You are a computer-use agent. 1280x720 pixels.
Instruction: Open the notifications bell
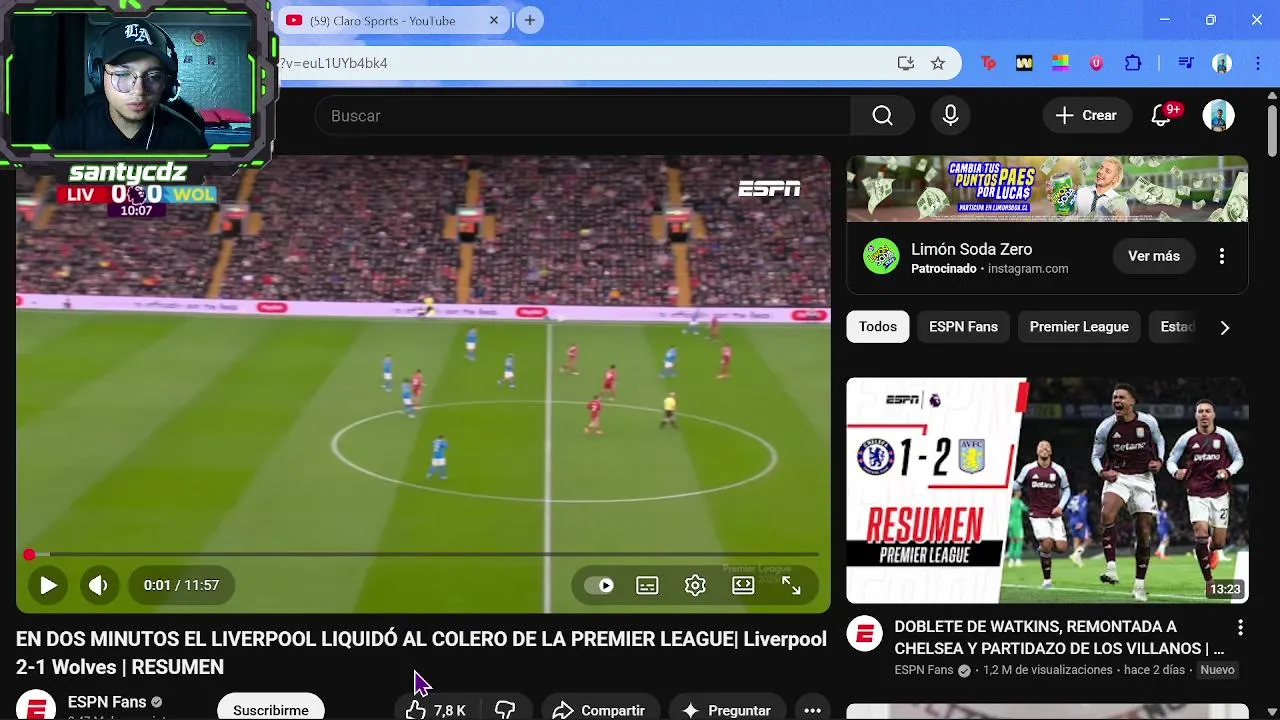[x=1161, y=115]
